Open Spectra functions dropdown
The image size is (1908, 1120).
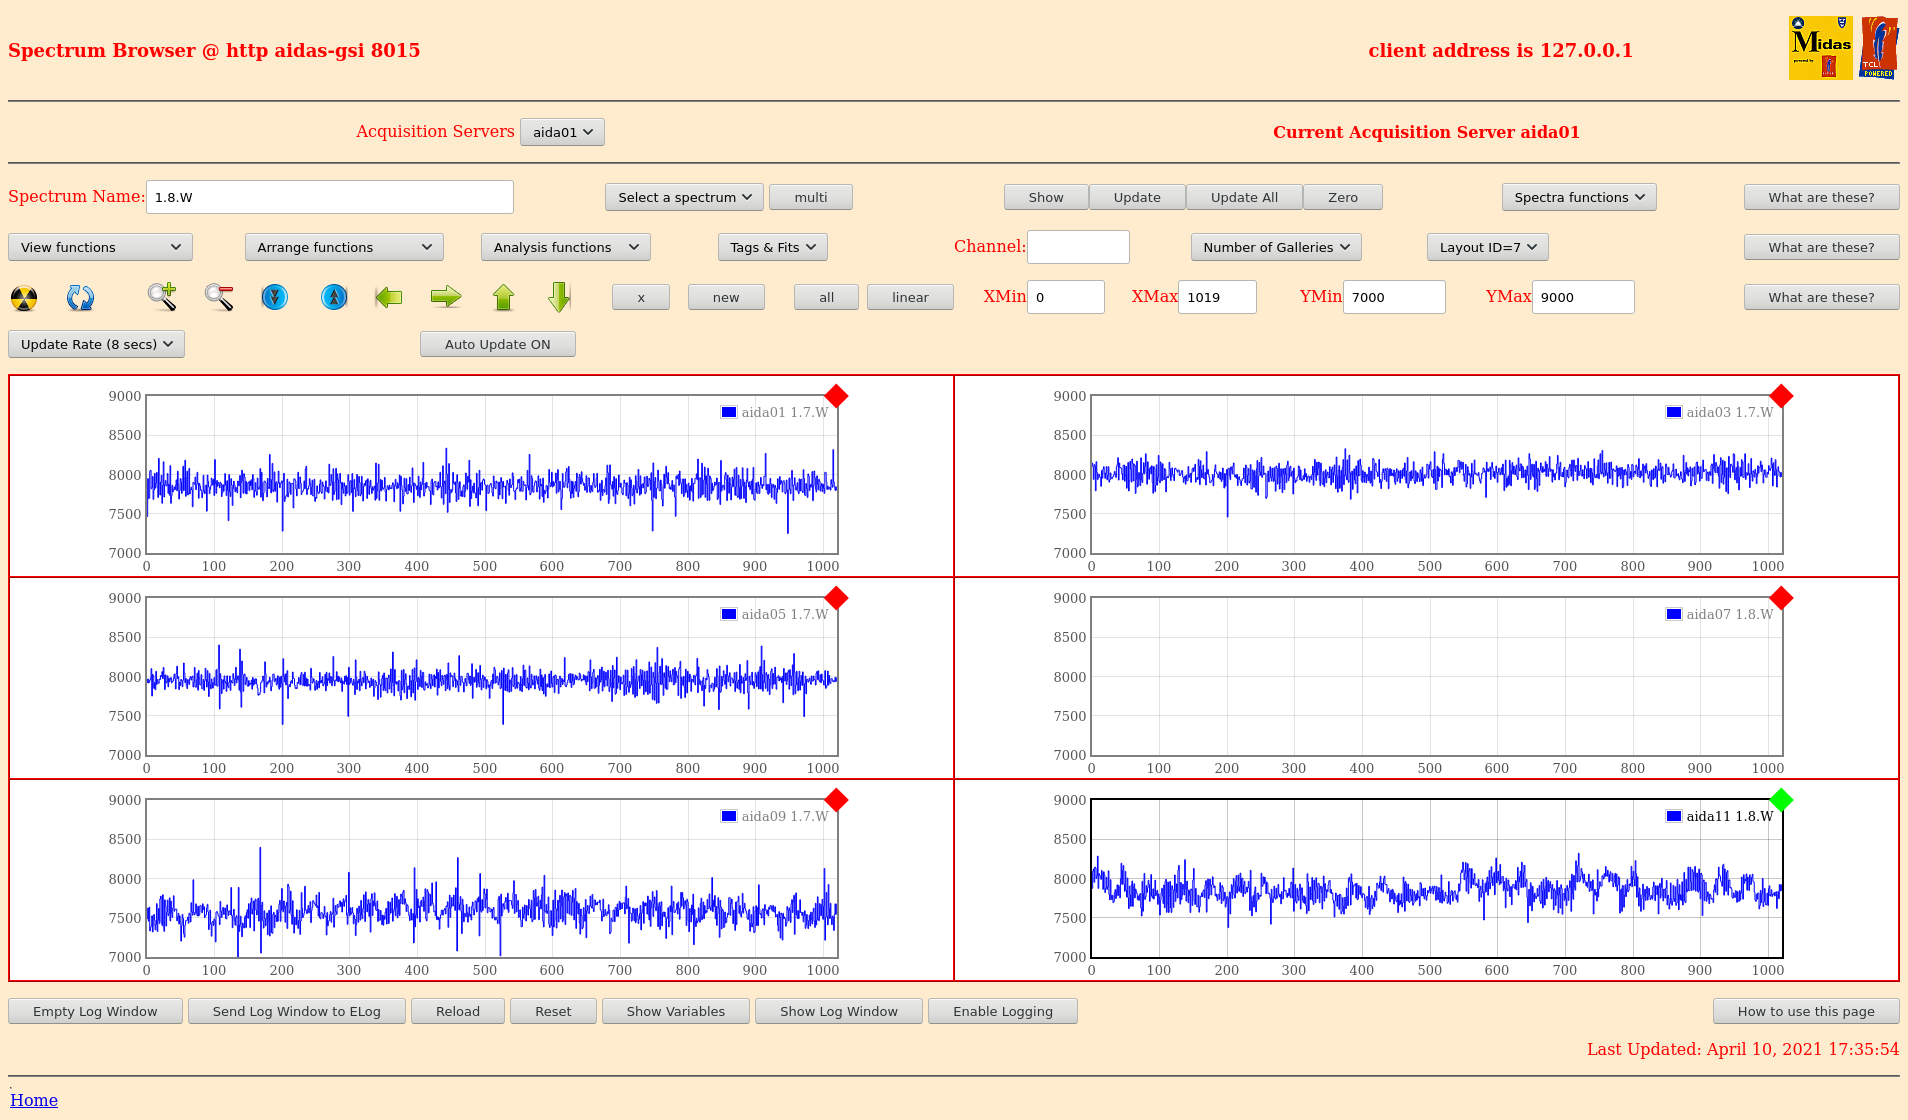[x=1579, y=197]
